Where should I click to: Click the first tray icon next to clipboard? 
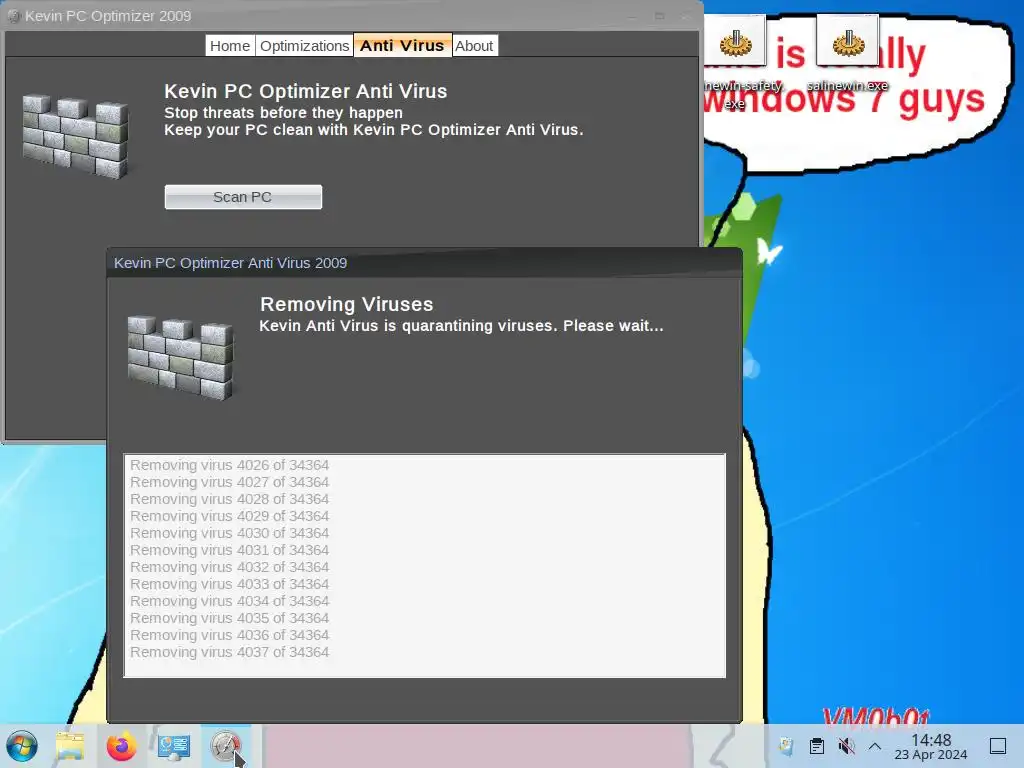click(x=786, y=746)
